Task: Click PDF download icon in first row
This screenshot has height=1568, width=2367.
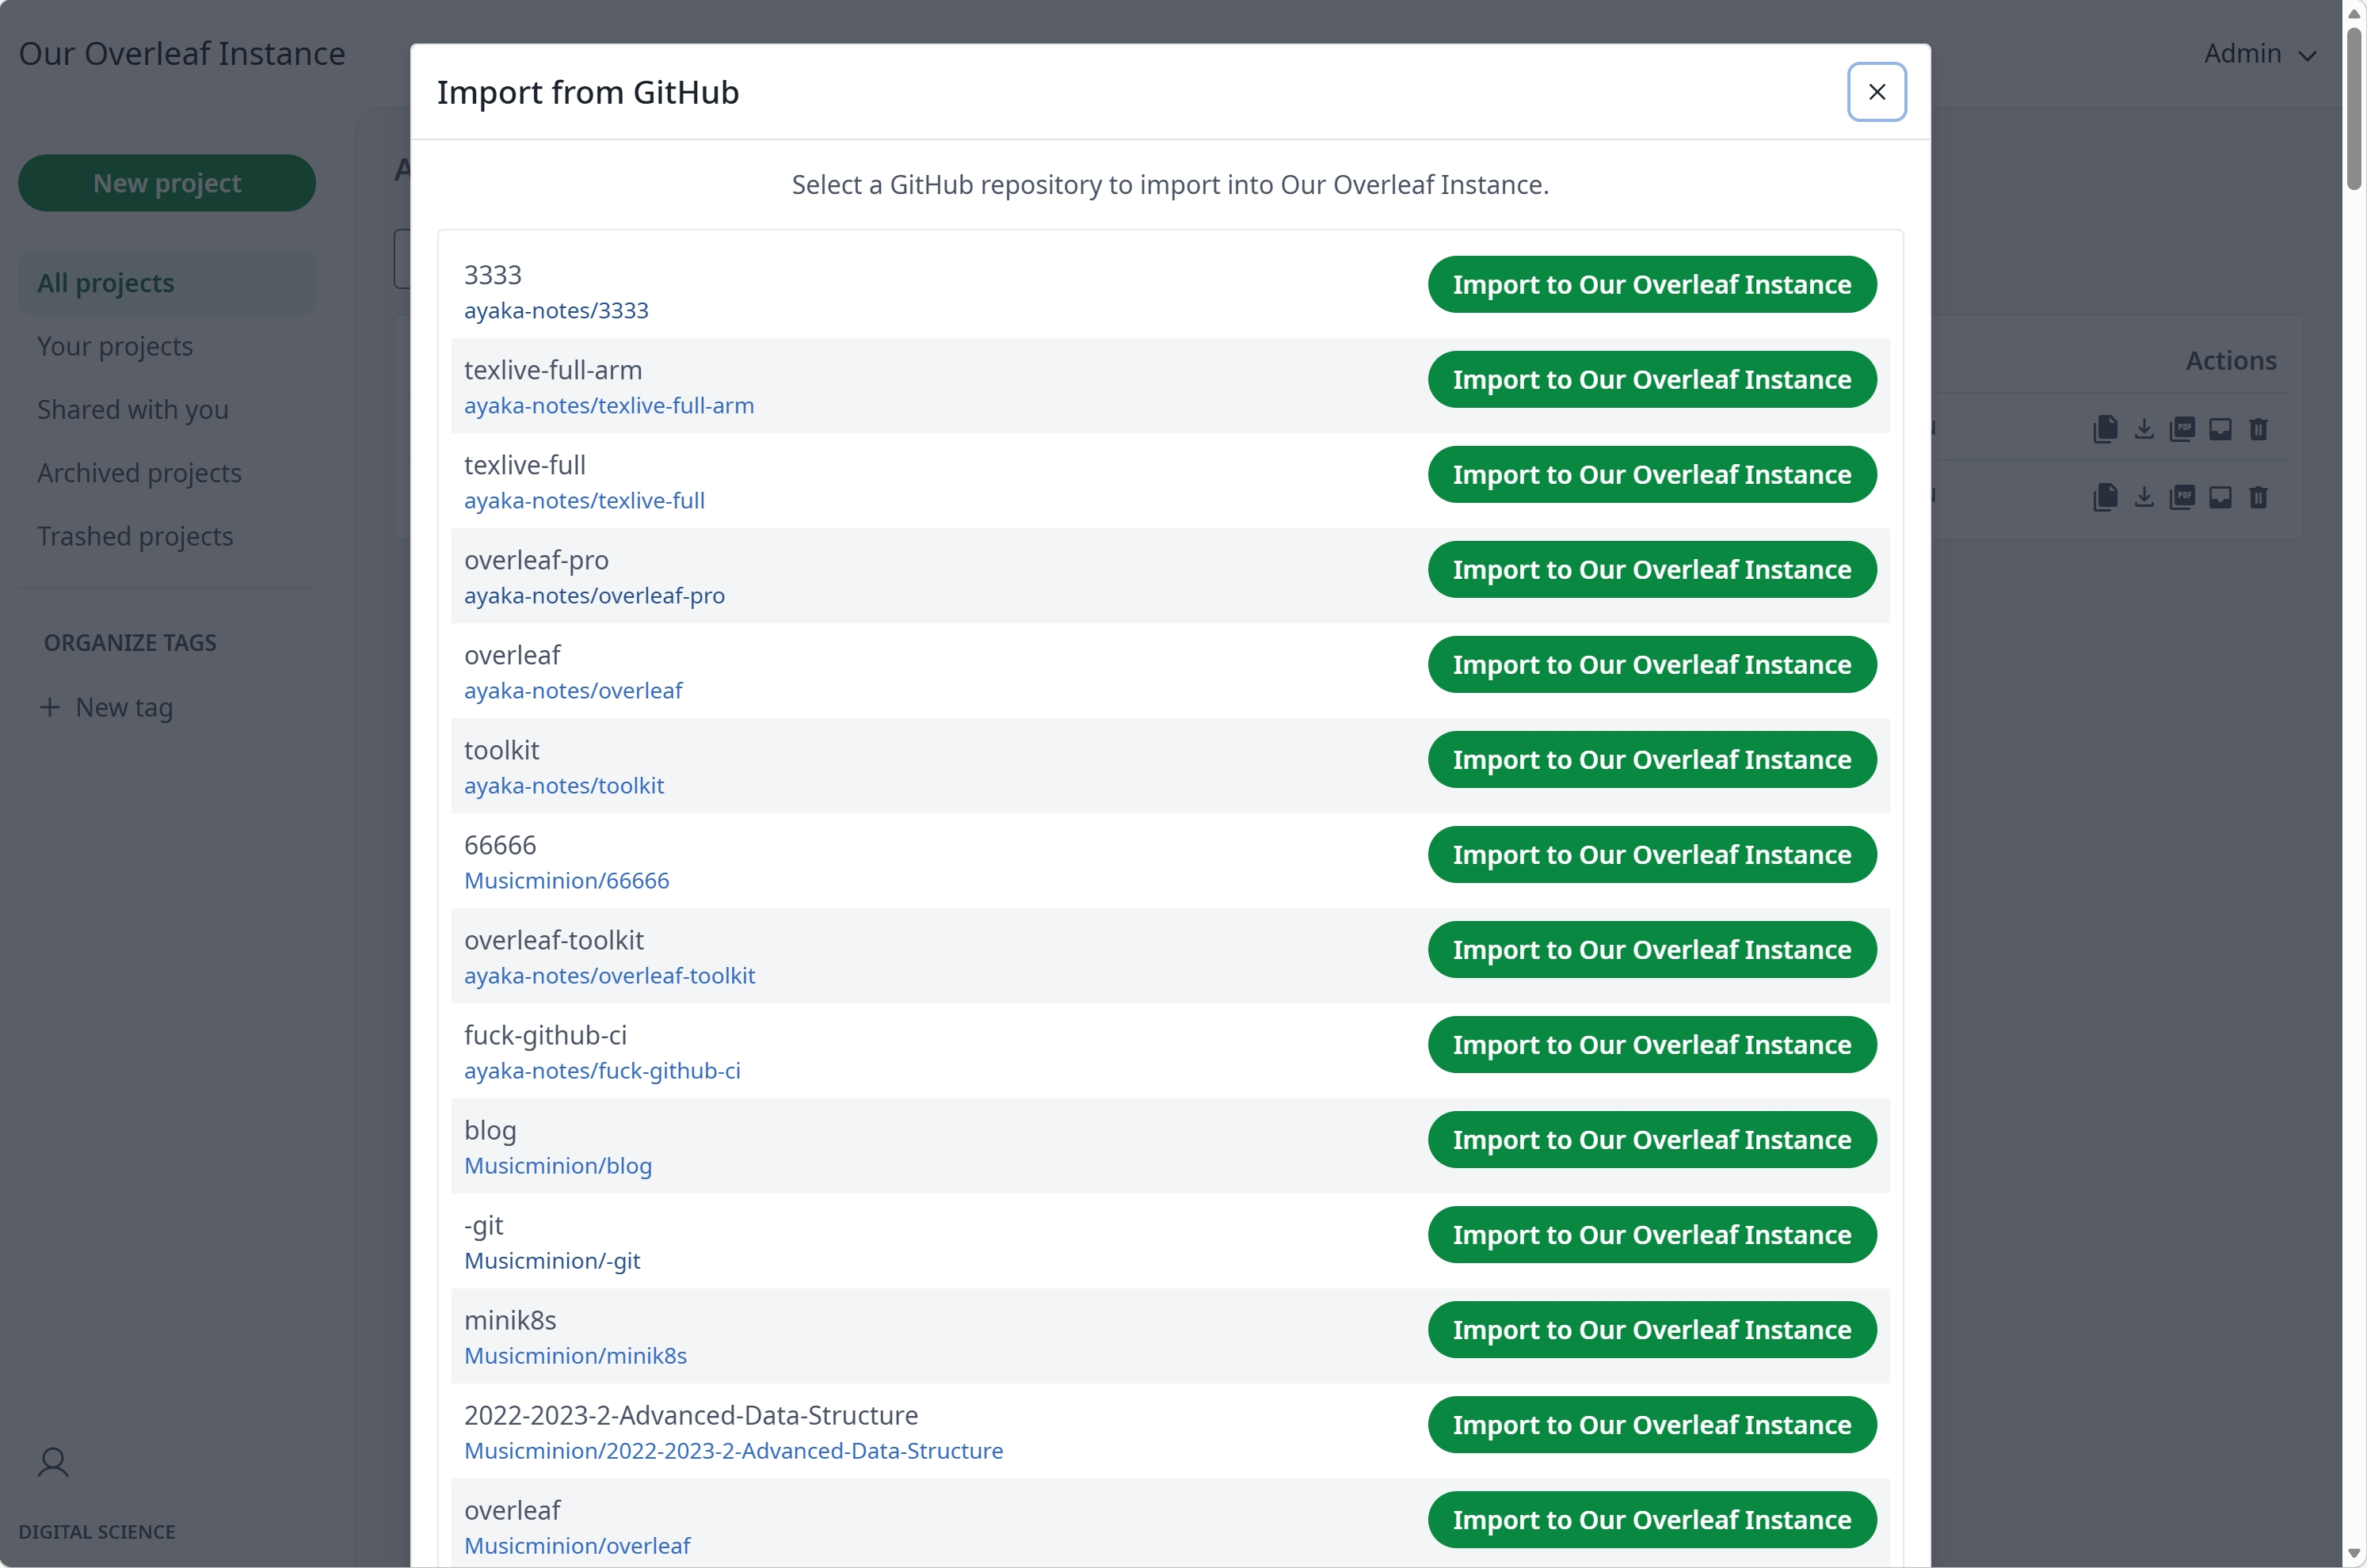Action: (2182, 429)
